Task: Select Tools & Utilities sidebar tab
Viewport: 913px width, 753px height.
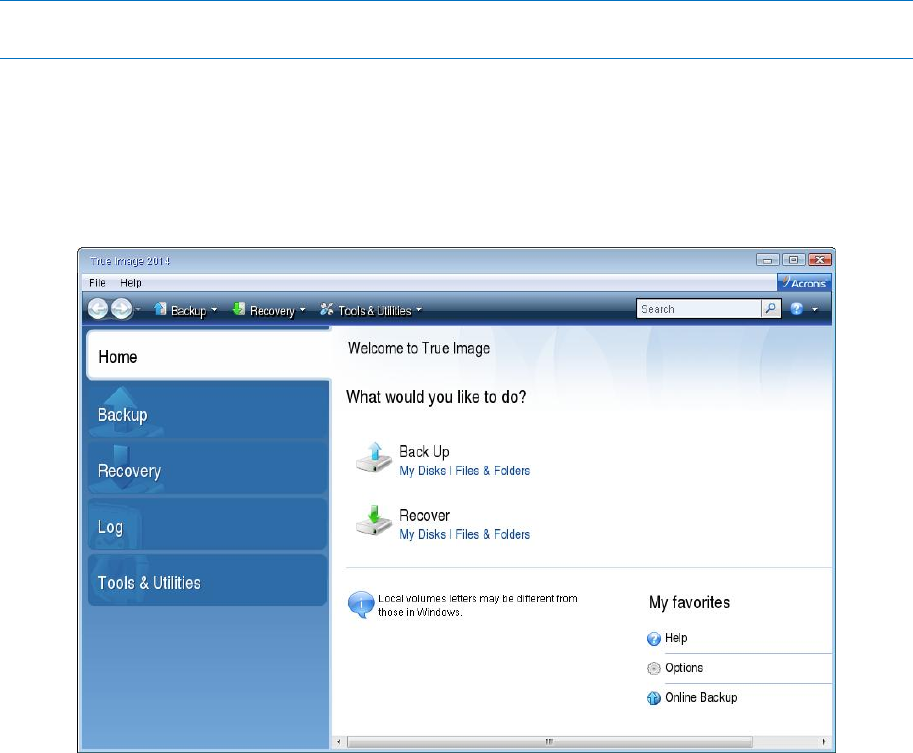Action: [x=208, y=581]
